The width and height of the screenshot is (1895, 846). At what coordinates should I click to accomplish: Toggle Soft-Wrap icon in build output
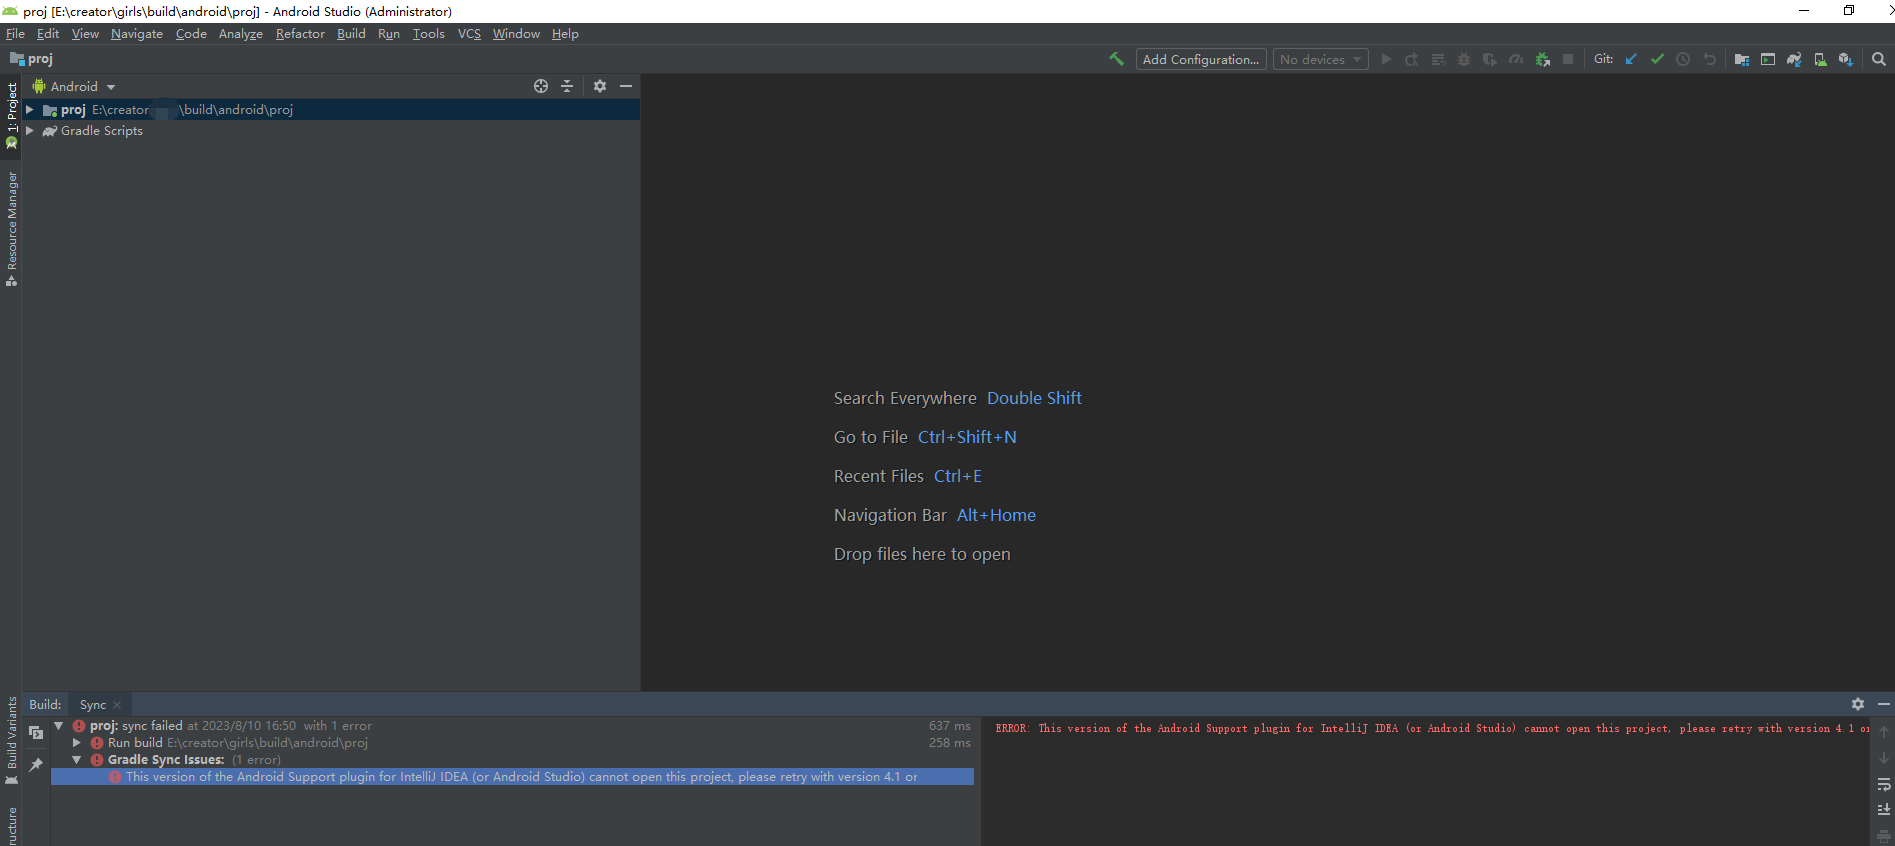click(x=1884, y=785)
